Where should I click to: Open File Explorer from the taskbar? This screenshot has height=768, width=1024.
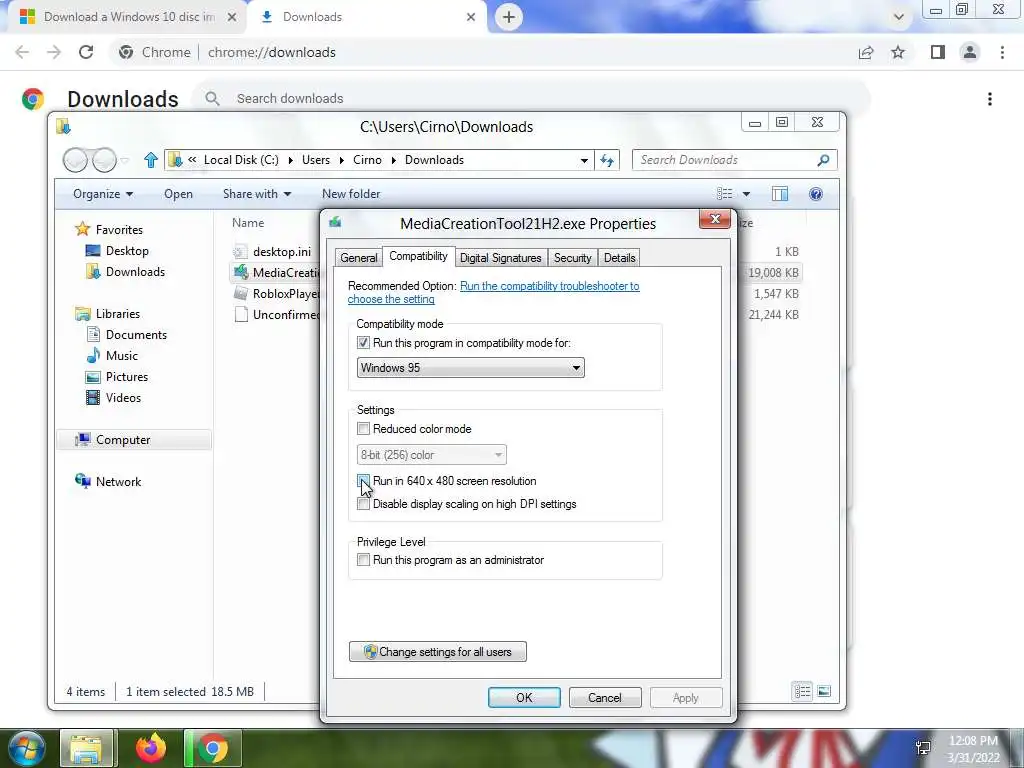click(87, 748)
